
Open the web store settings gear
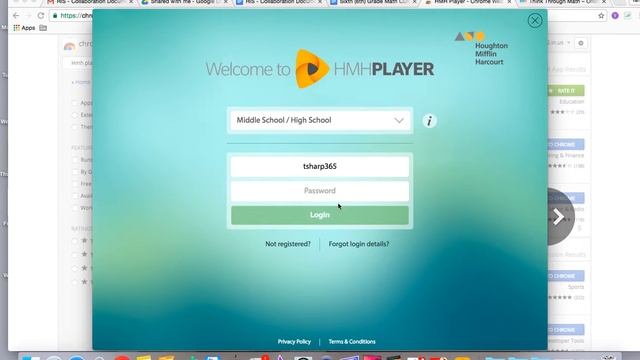pyautogui.click(x=581, y=43)
